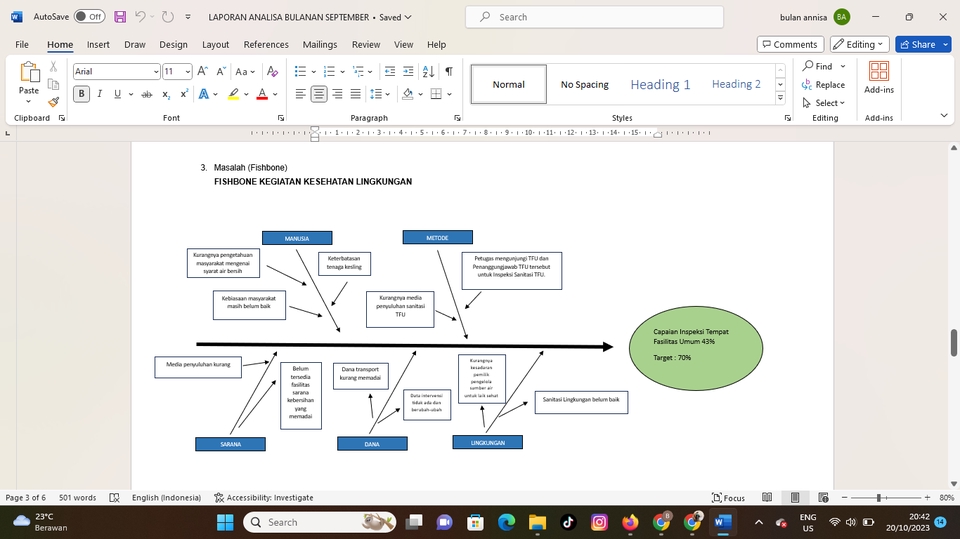Decrease paragraph indent
Viewport: 960px width, 539px height.
[389, 72]
